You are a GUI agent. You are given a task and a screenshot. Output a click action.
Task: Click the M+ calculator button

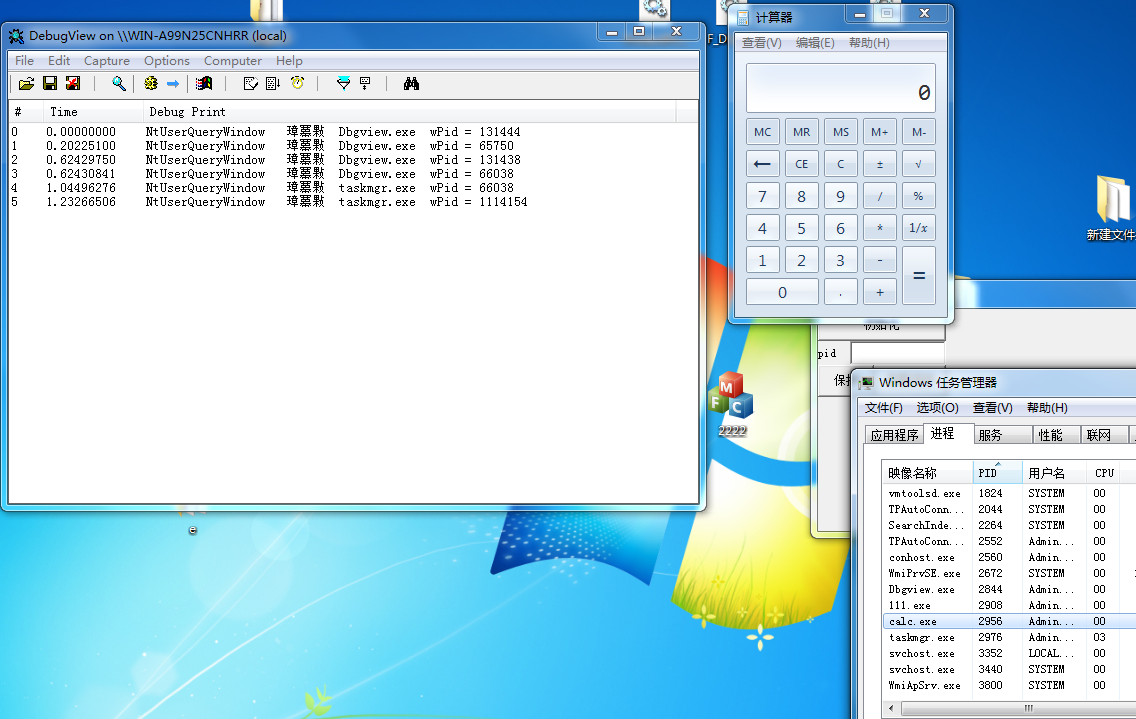point(880,132)
